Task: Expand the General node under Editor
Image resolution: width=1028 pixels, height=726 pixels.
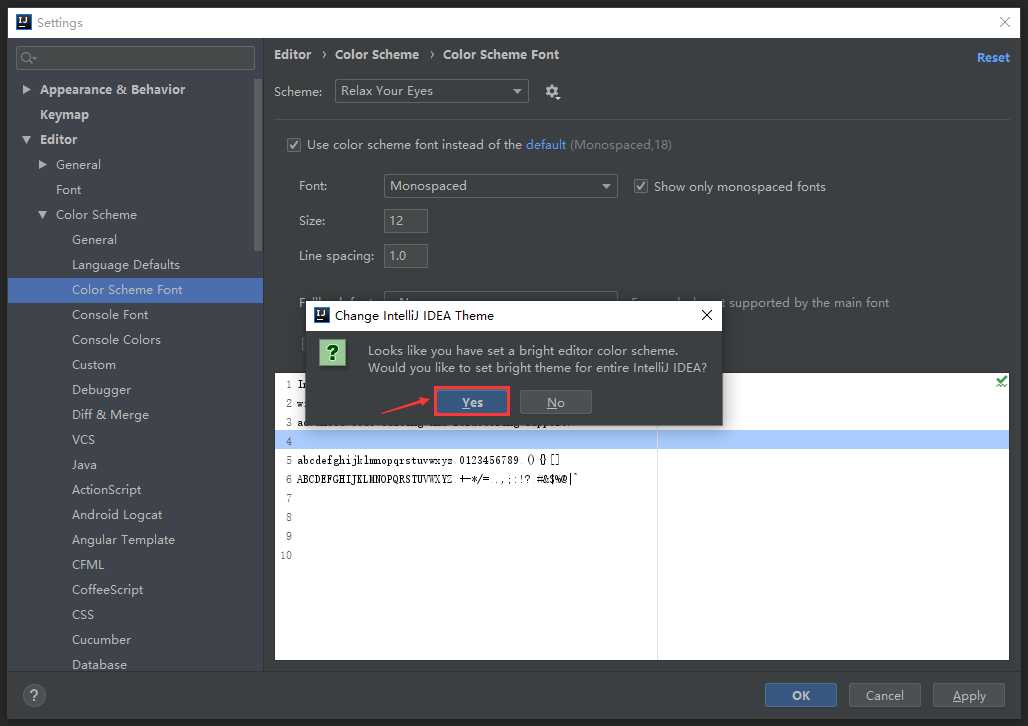Action: tap(43, 165)
